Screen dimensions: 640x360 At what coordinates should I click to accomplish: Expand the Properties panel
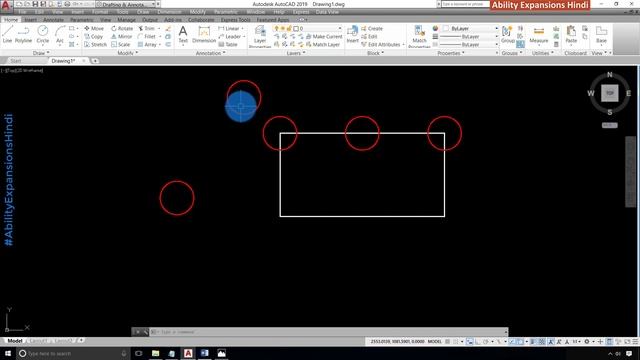451,53
